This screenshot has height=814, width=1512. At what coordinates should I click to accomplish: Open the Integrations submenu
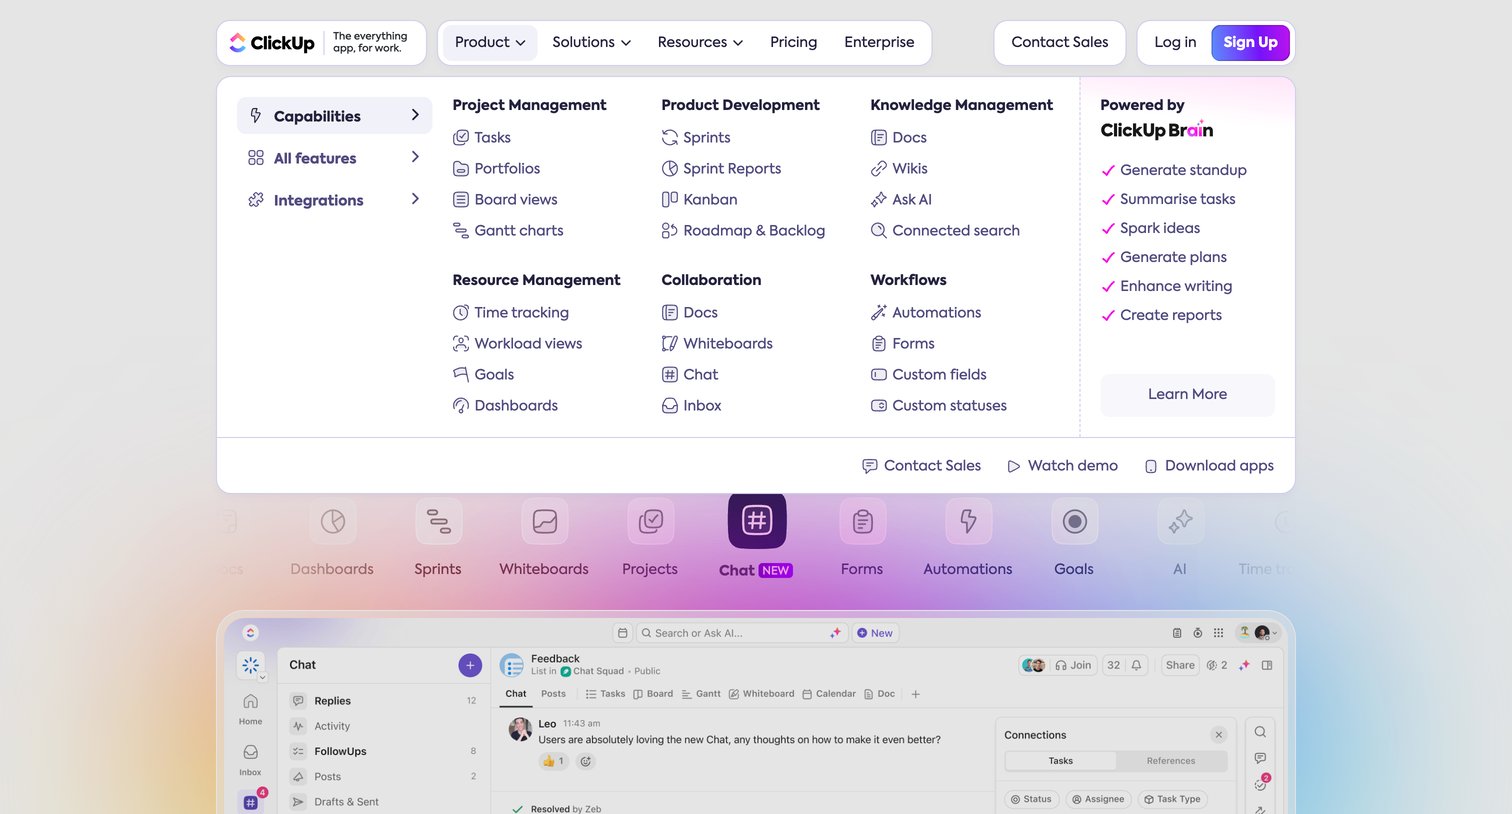click(x=334, y=200)
